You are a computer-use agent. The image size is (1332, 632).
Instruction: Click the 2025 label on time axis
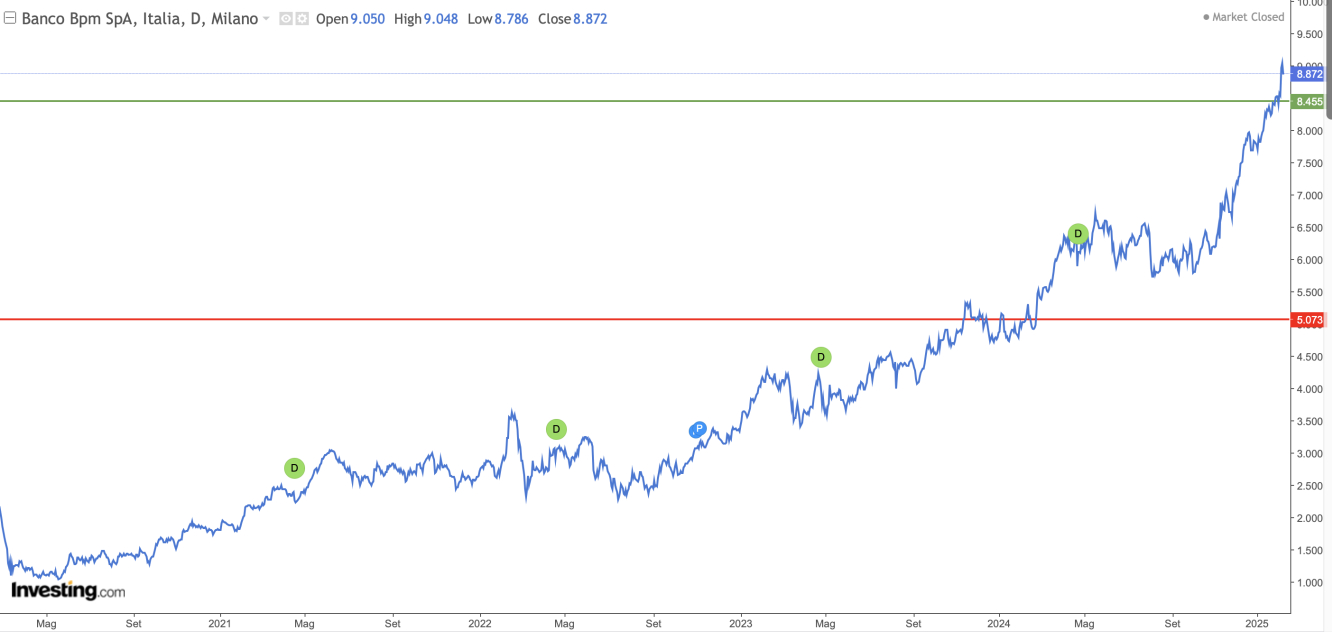pos(1258,623)
